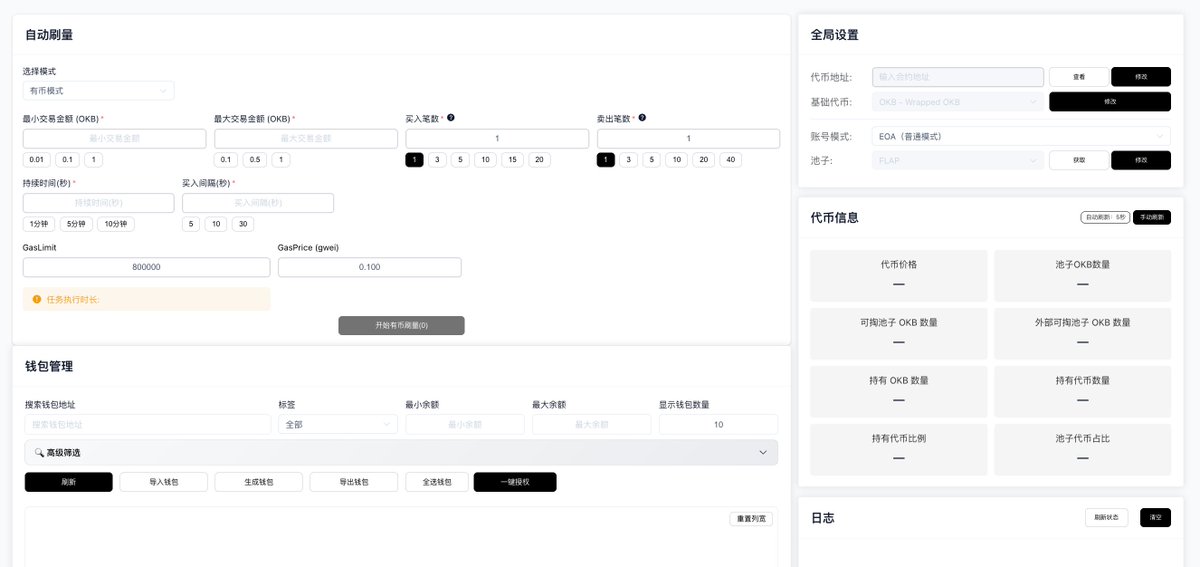The width and height of the screenshot is (1200, 567).
Task: Click 开始有币刷量 start button
Action: (x=401, y=325)
